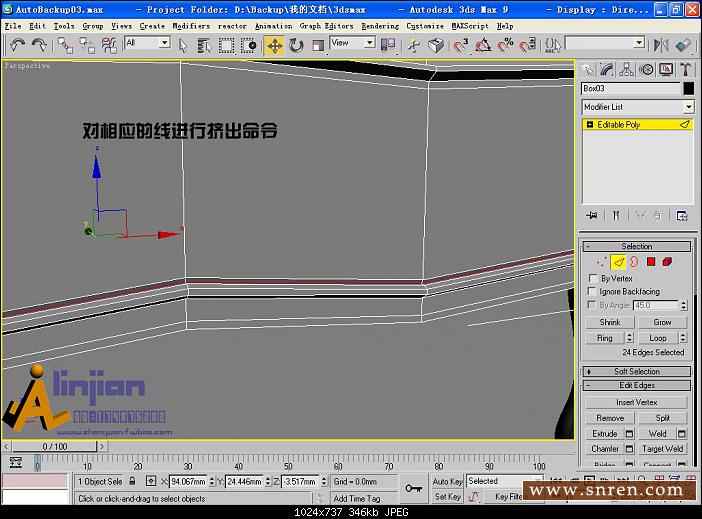Activate the Select and Scale tool

pos(318,45)
